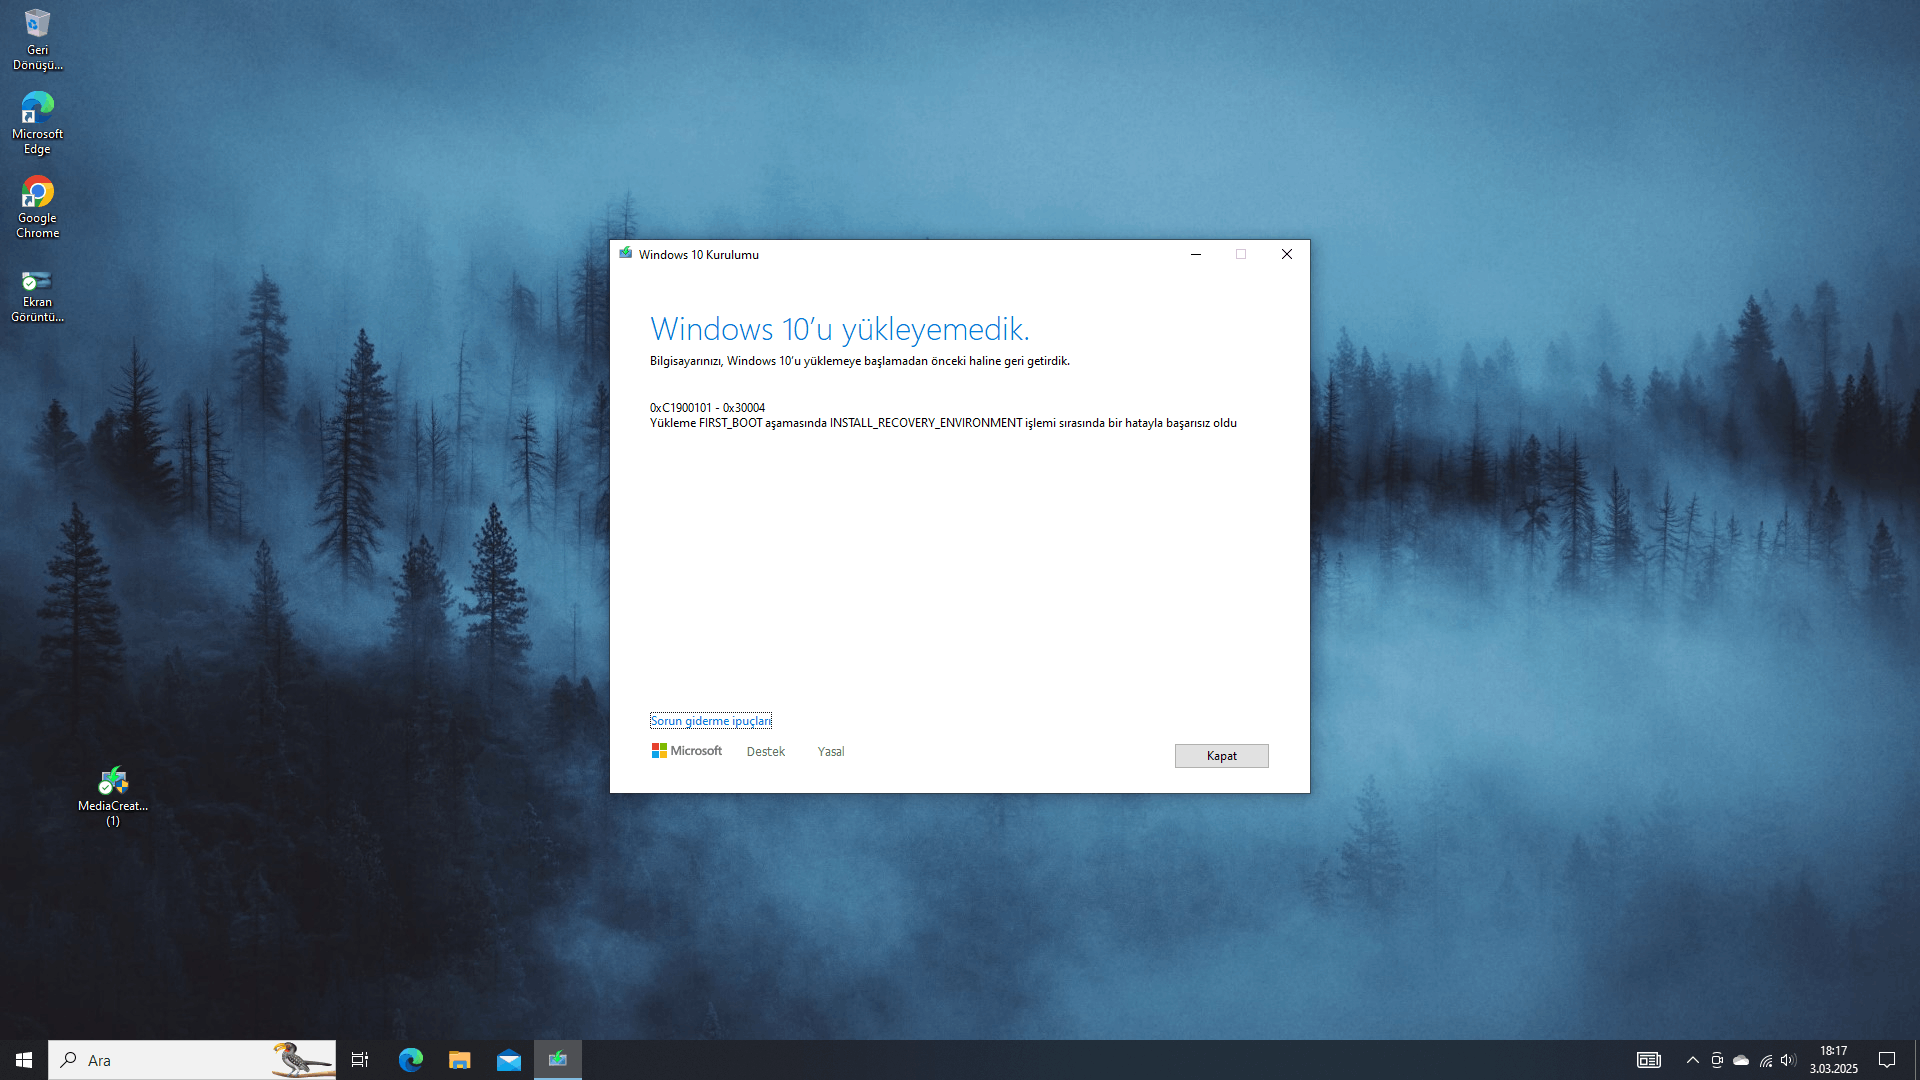Image resolution: width=1920 pixels, height=1080 pixels.
Task: Open the MediaCreat... (1) desktop icon
Action: [x=113, y=795]
